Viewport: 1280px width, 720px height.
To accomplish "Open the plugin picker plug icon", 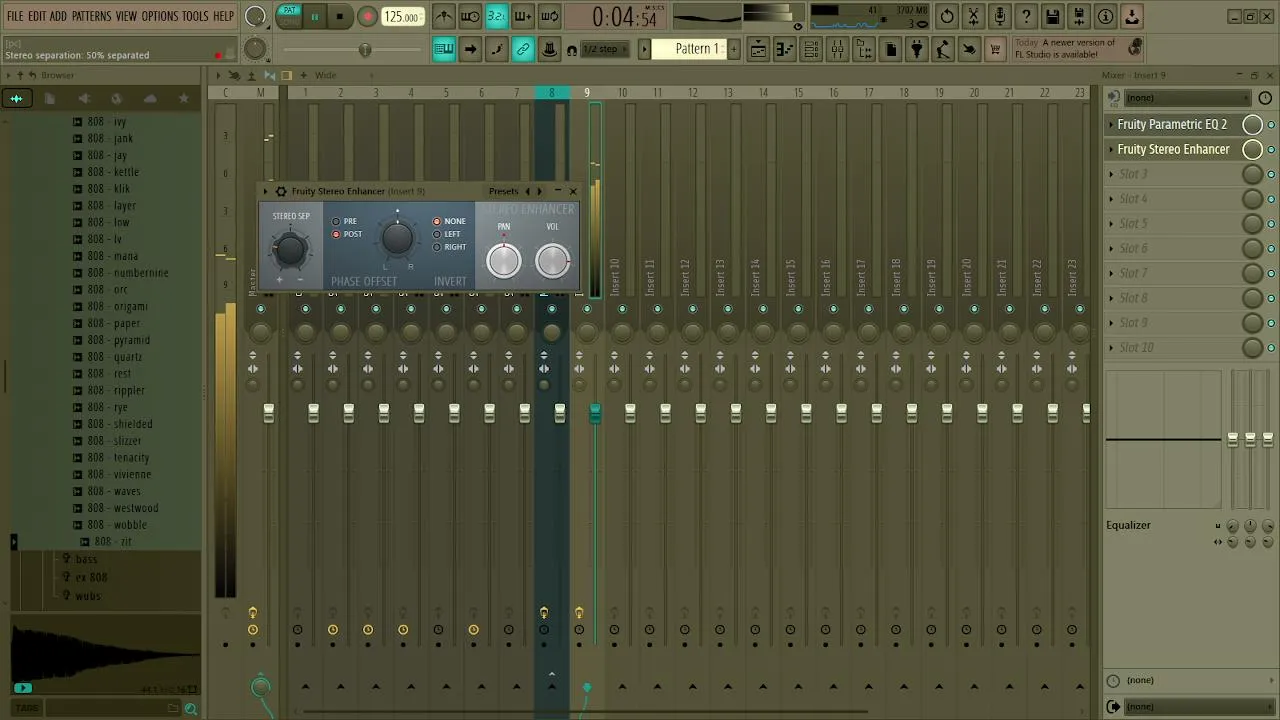I will tap(916, 50).
